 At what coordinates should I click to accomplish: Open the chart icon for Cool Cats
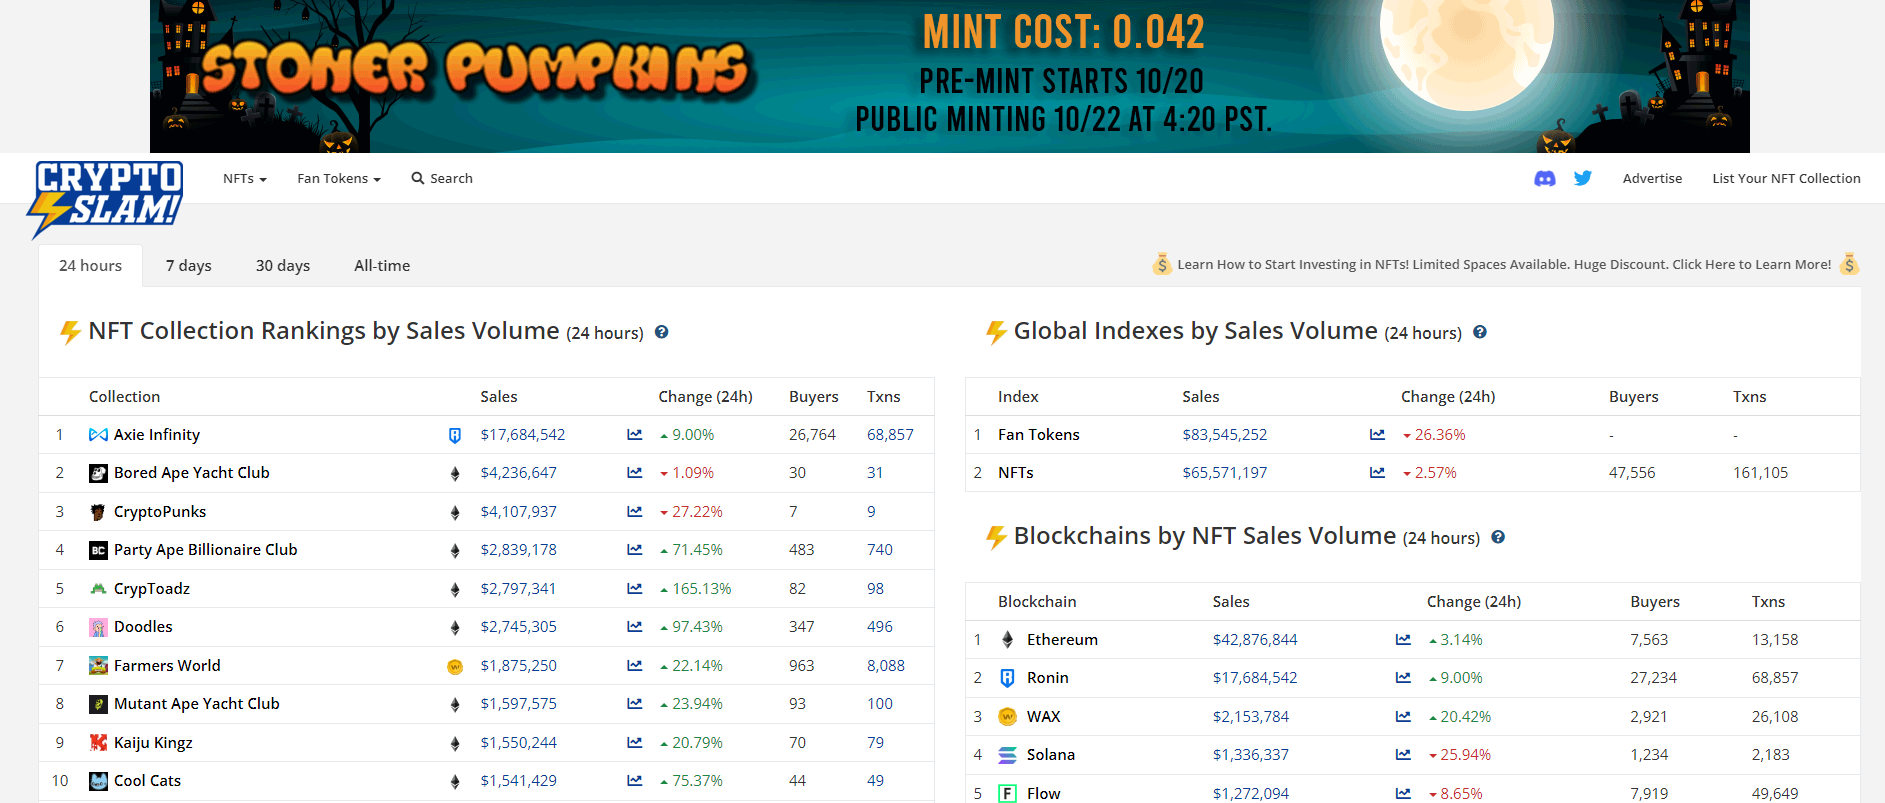635,781
